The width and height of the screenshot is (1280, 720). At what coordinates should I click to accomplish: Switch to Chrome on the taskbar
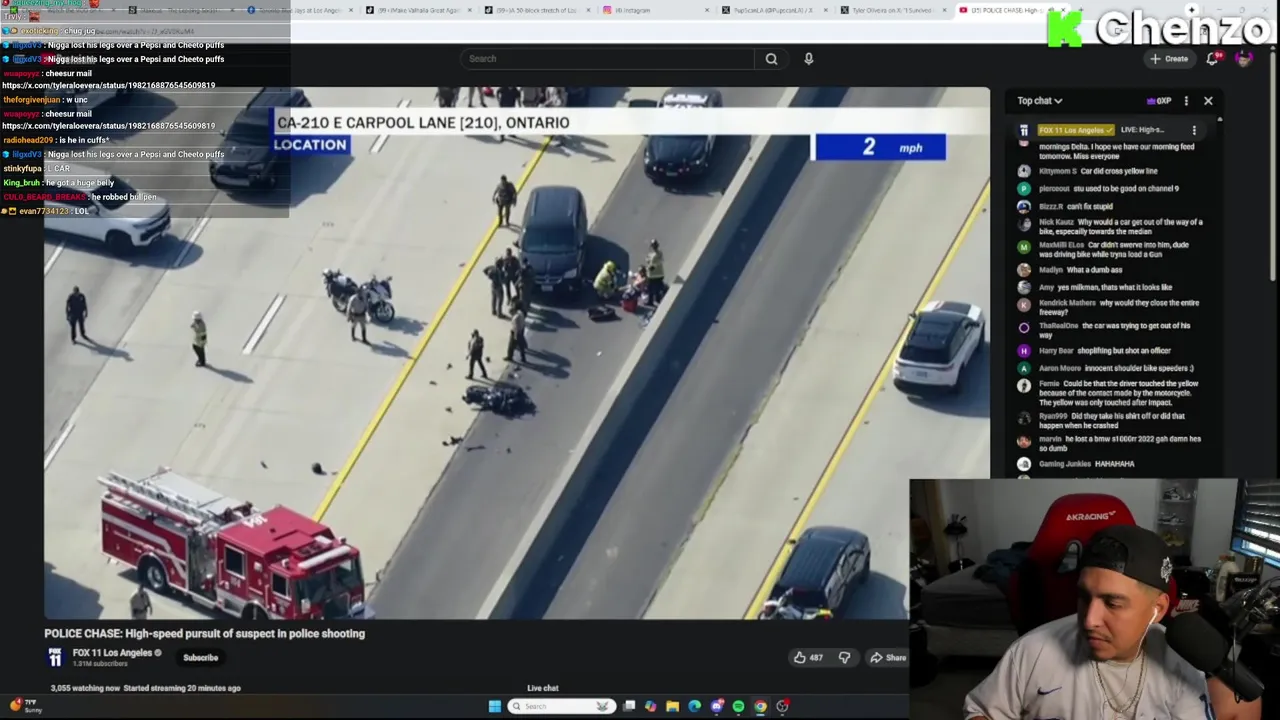click(x=760, y=707)
